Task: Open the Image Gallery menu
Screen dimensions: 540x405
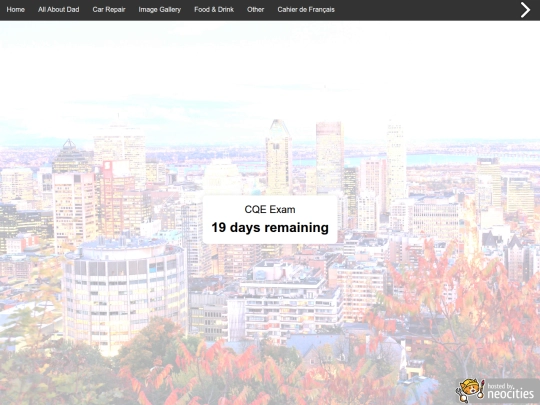Action: [159, 10]
